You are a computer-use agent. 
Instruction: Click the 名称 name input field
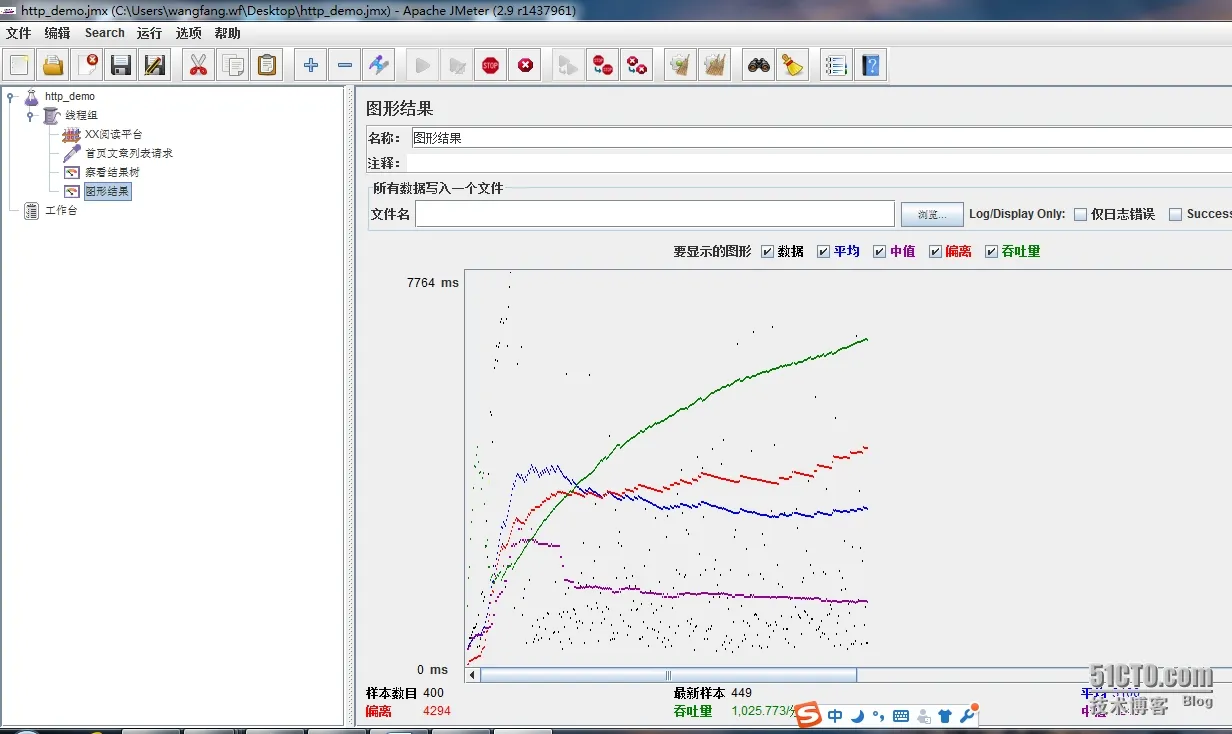(x=821, y=138)
